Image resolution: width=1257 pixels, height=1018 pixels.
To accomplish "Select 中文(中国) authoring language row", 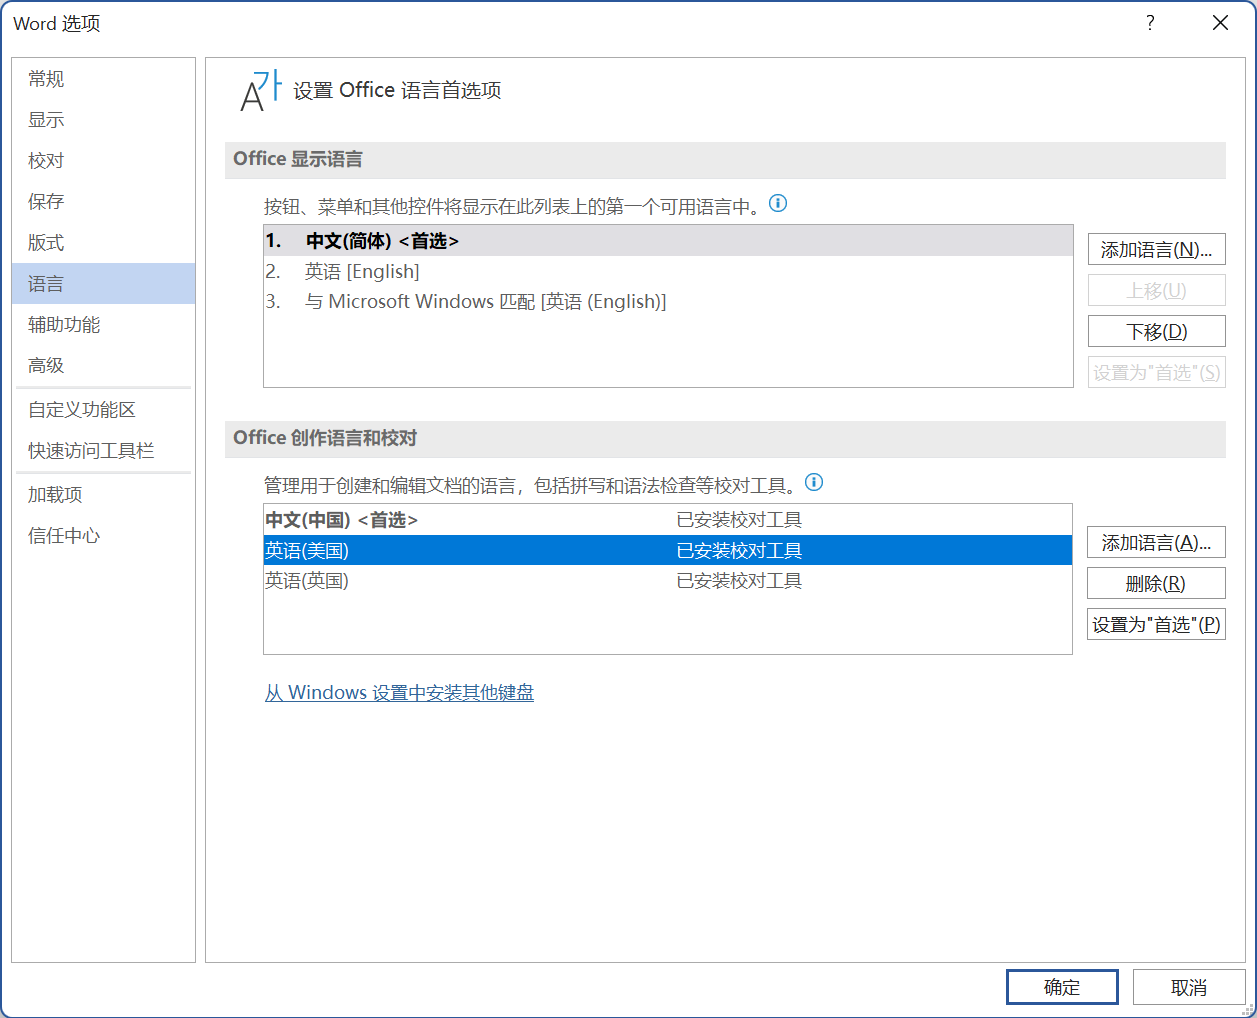I will (x=341, y=520).
